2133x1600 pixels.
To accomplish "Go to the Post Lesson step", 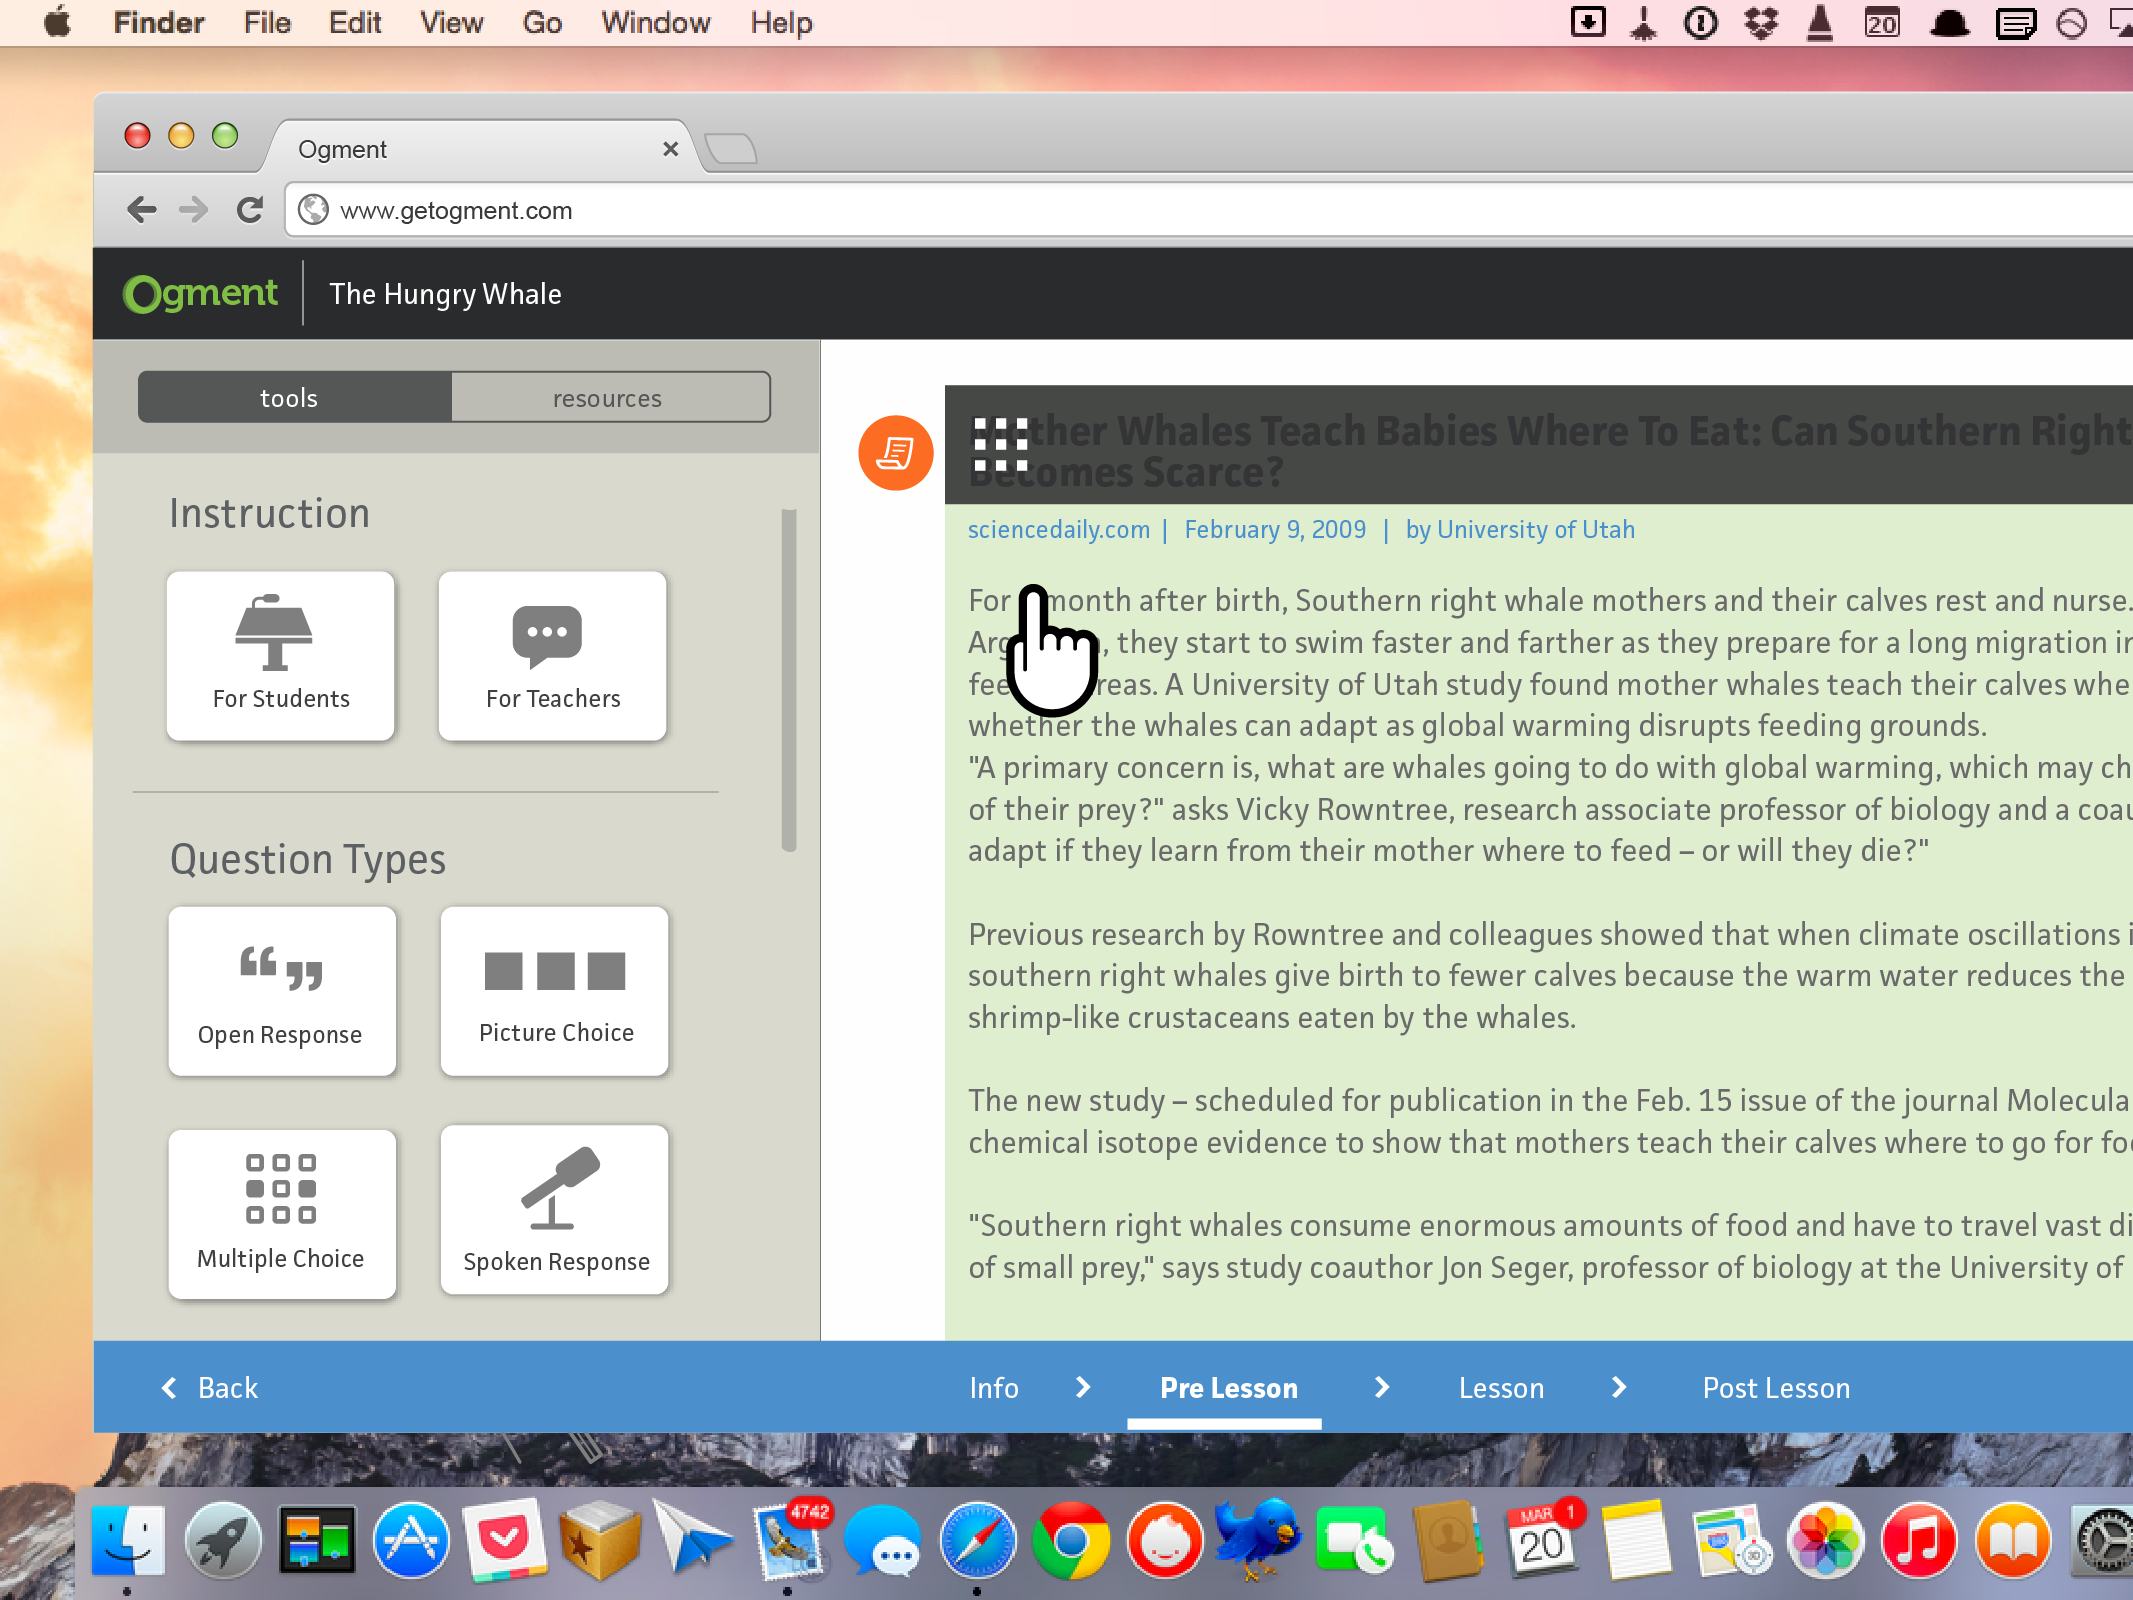I will point(1776,1388).
